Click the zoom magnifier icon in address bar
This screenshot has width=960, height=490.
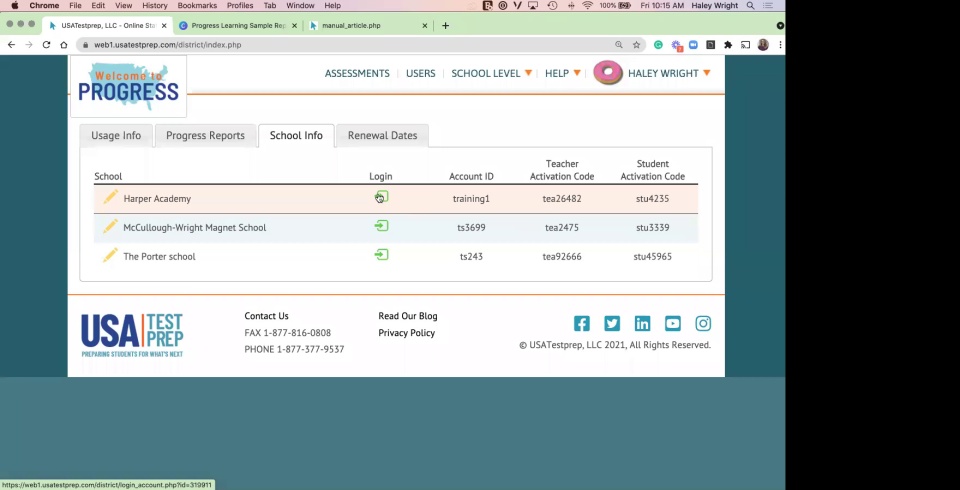pyautogui.click(x=619, y=45)
